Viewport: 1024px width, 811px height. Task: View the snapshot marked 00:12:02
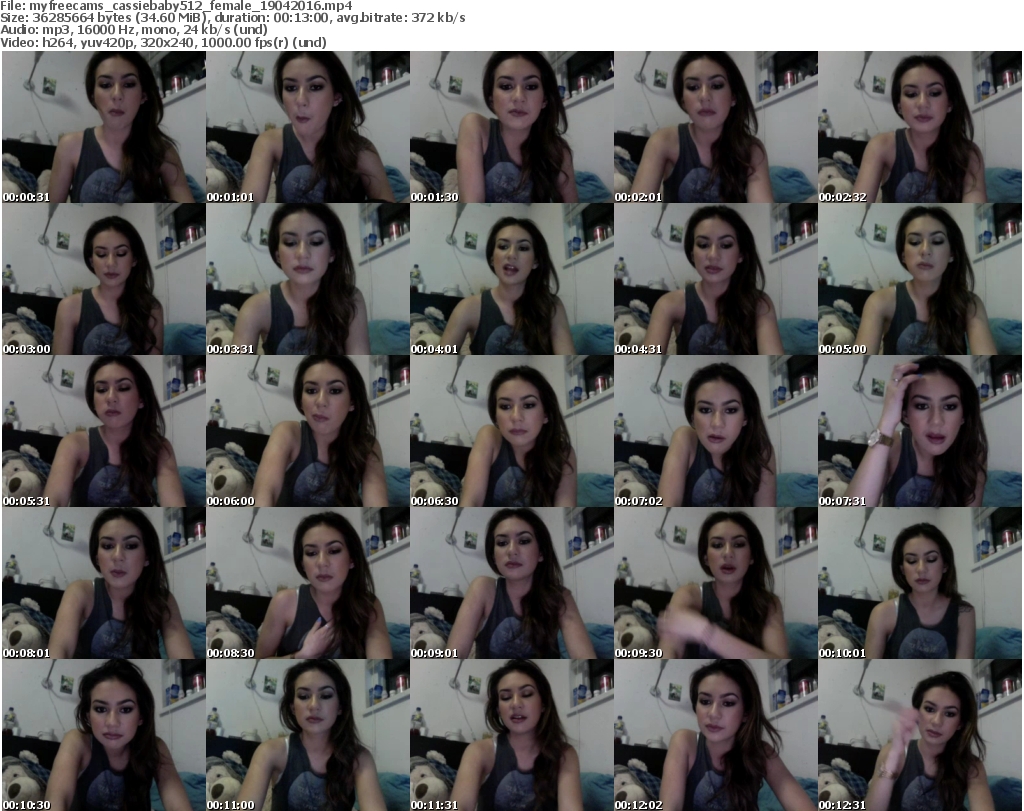pyautogui.click(x=715, y=735)
